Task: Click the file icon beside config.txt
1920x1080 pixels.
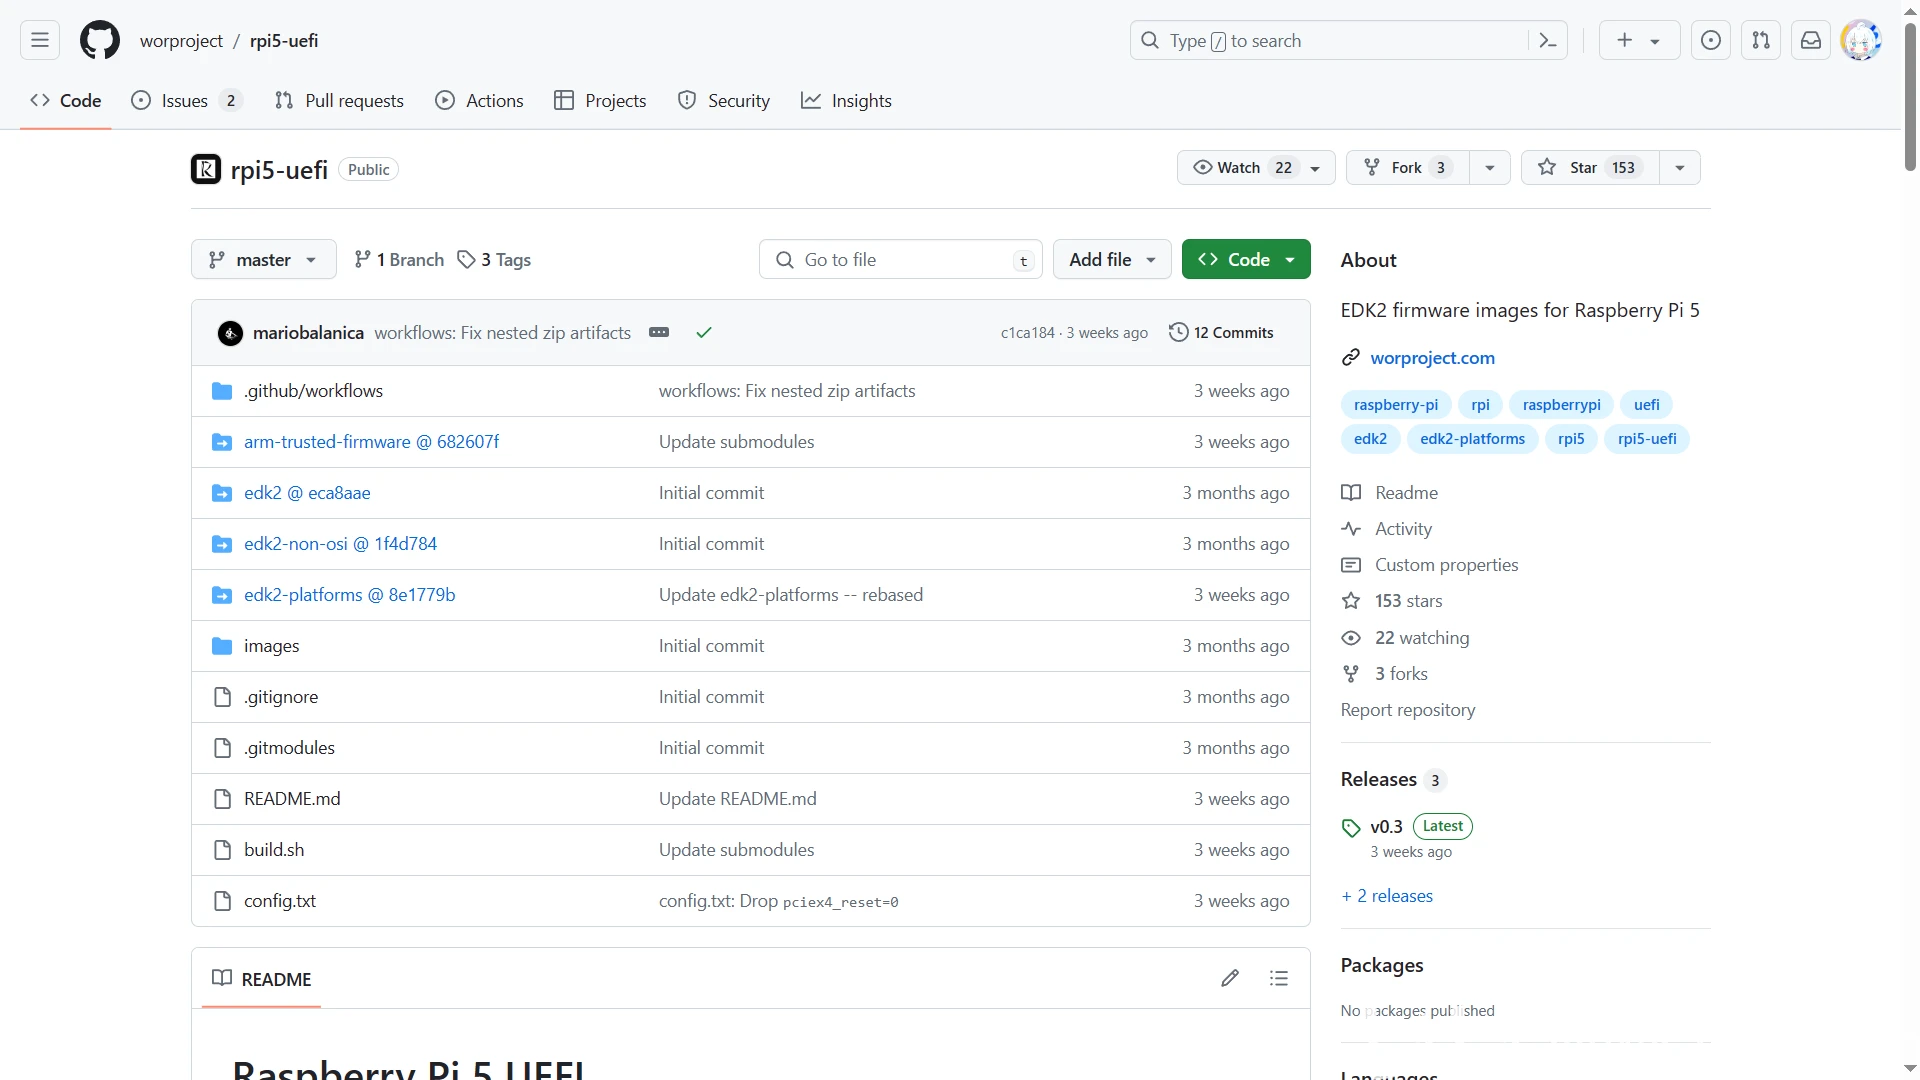Action: click(222, 901)
